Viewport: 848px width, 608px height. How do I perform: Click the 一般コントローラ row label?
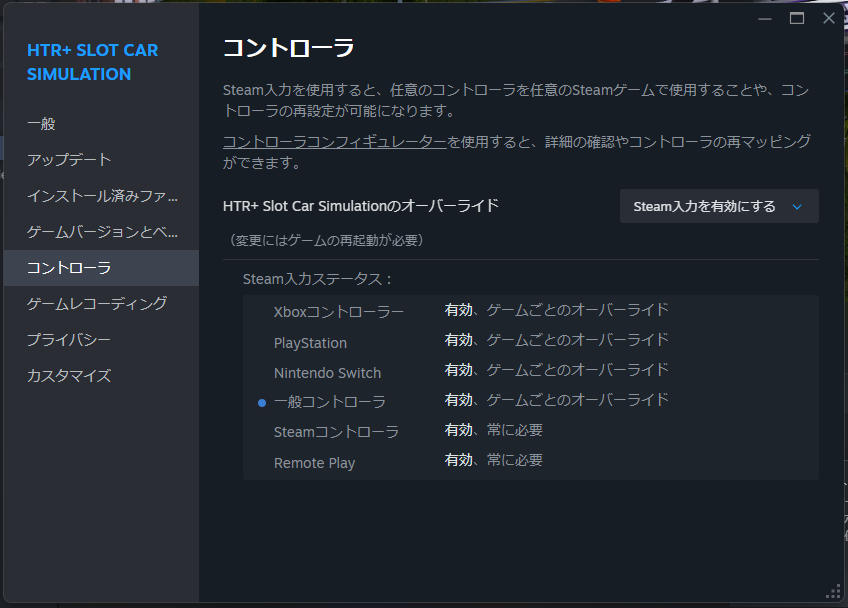pos(329,402)
